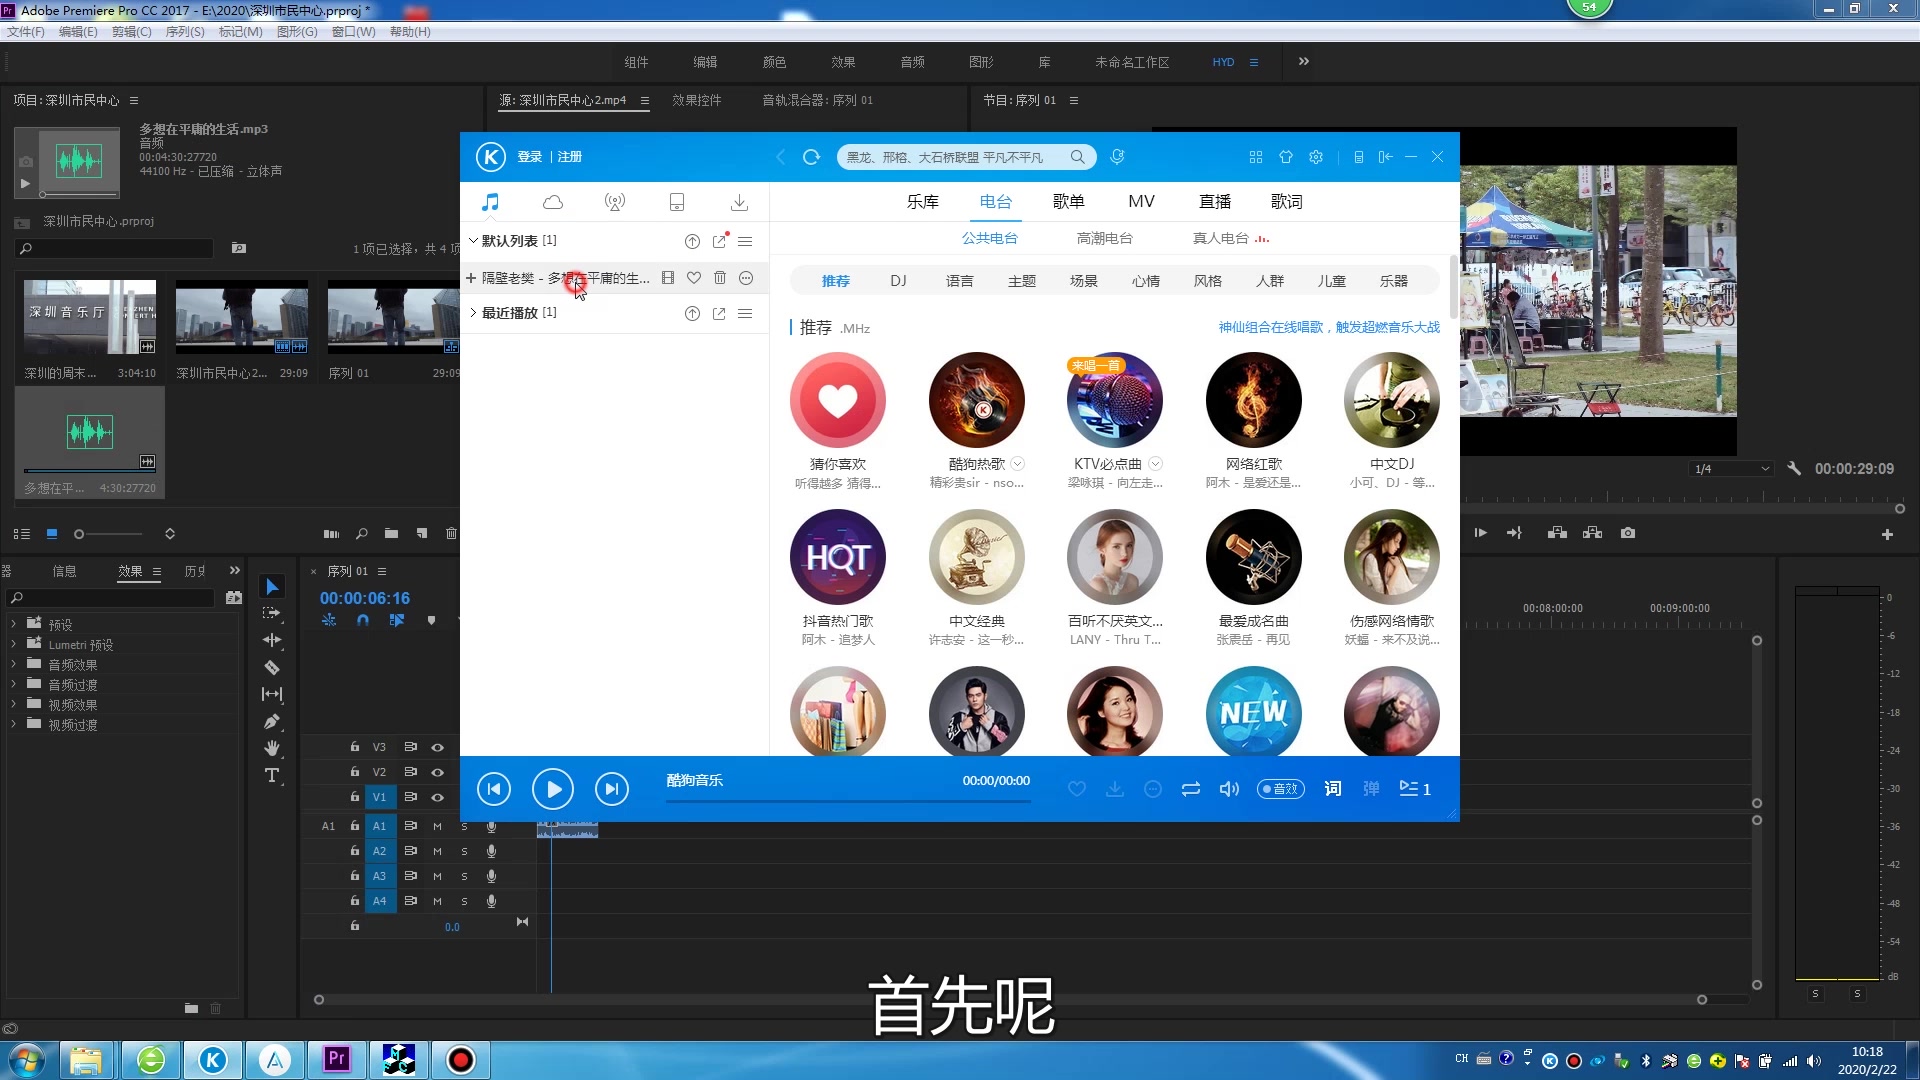Open the 文件(F) menu
The image size is (1920, 1080).
26,32
